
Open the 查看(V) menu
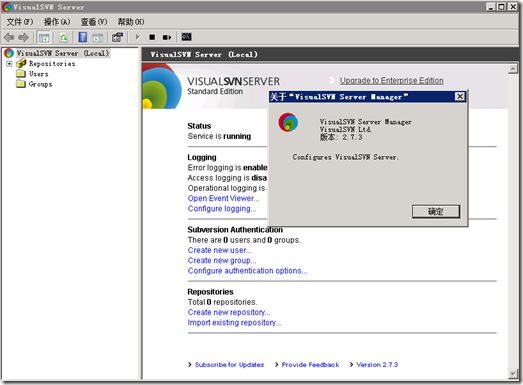94,22
